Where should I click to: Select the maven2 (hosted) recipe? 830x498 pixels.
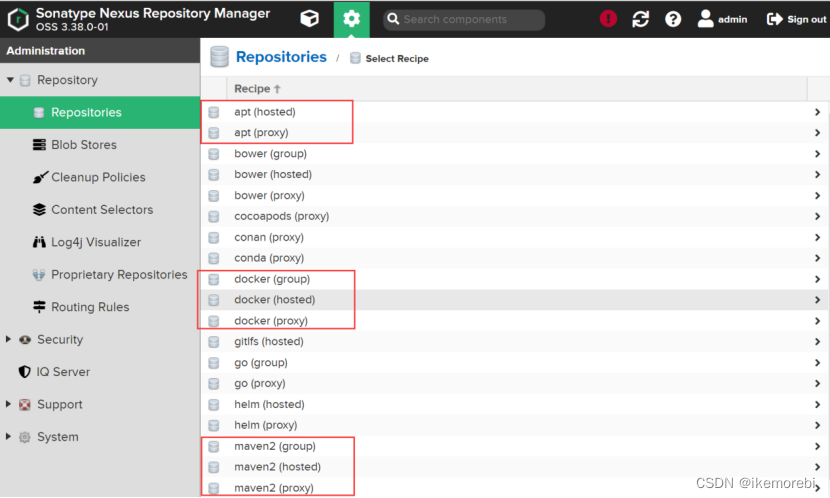click(513, 467)
